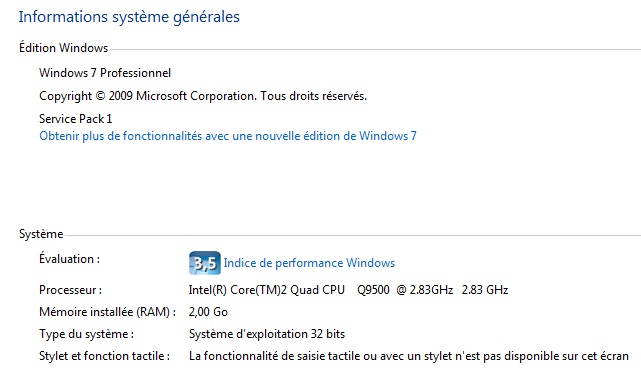Screen dimensions: 641x374
Task: Click the Mémoire installée (RAM) label
Action: [108, 312]
